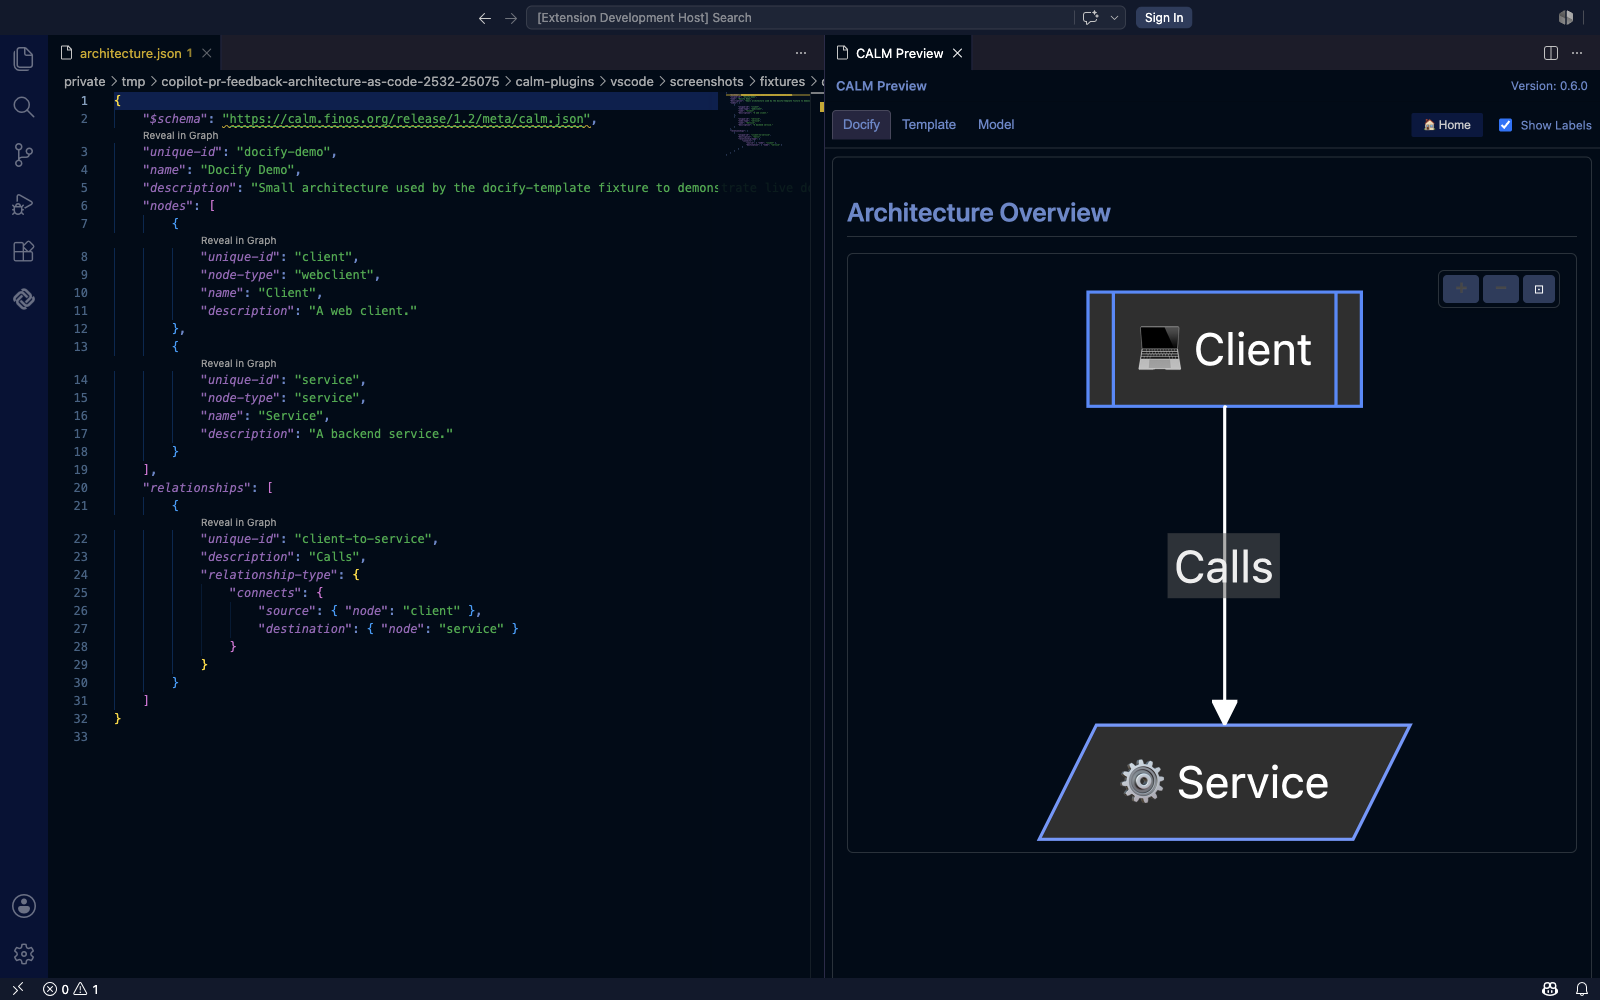The height and width of the screenshot is (1000, 1600).
Task: Close the CALM Preview tab
Action: click(x=957, y=53)
